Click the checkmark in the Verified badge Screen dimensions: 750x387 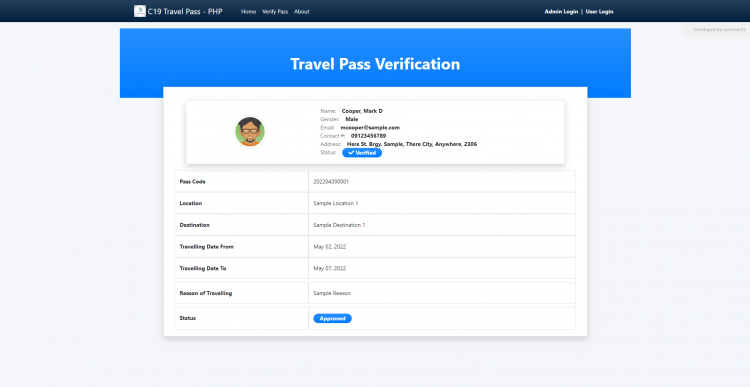pos(351,153)
